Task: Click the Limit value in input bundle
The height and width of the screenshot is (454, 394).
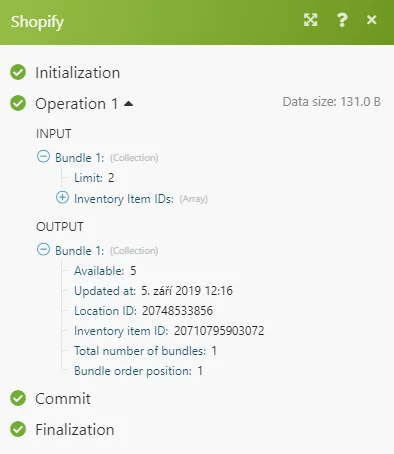Action: pos(111,178)
